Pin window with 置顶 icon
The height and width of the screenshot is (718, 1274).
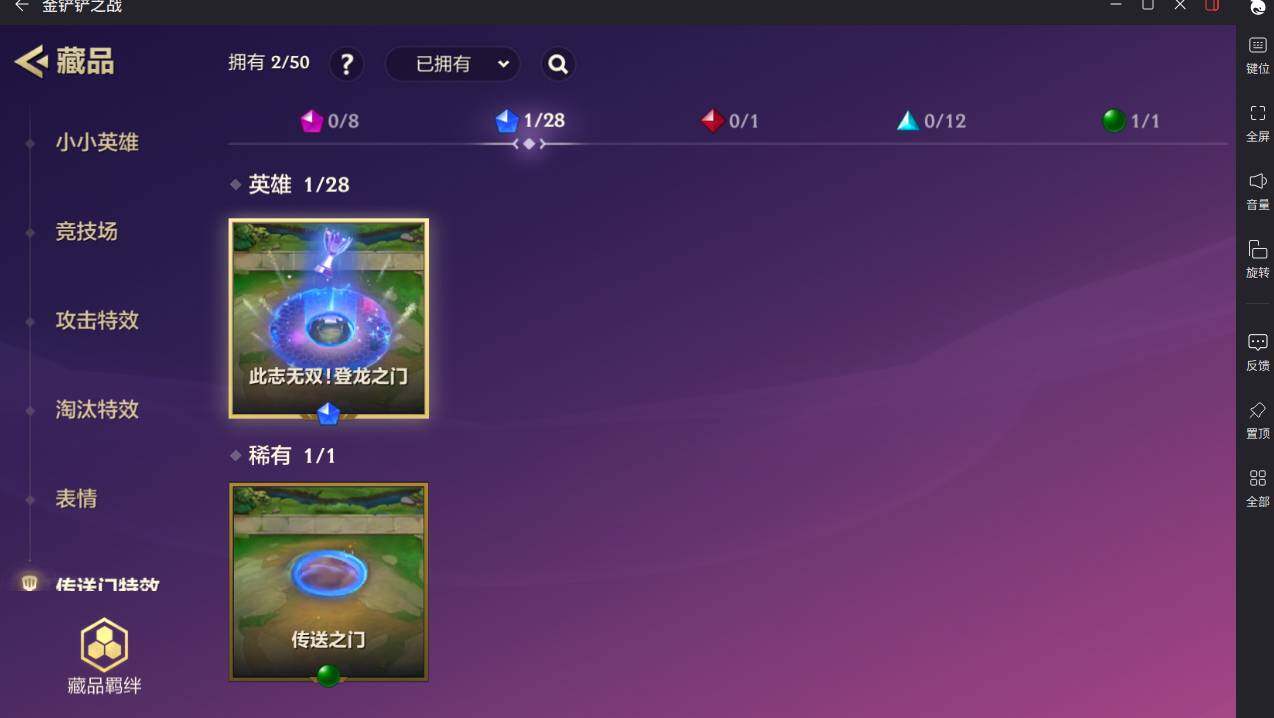1257,420
